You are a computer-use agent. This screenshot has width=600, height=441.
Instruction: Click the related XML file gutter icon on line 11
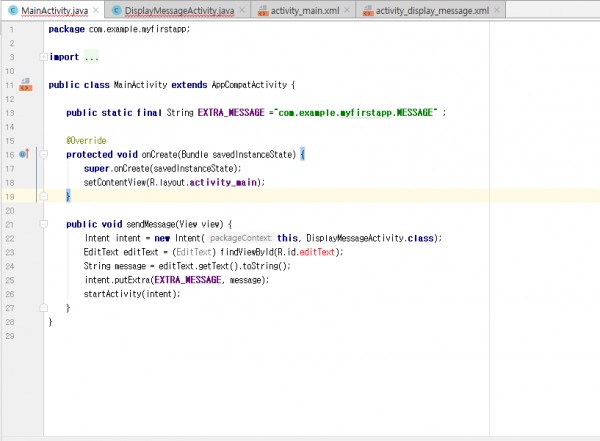[26, 85]
